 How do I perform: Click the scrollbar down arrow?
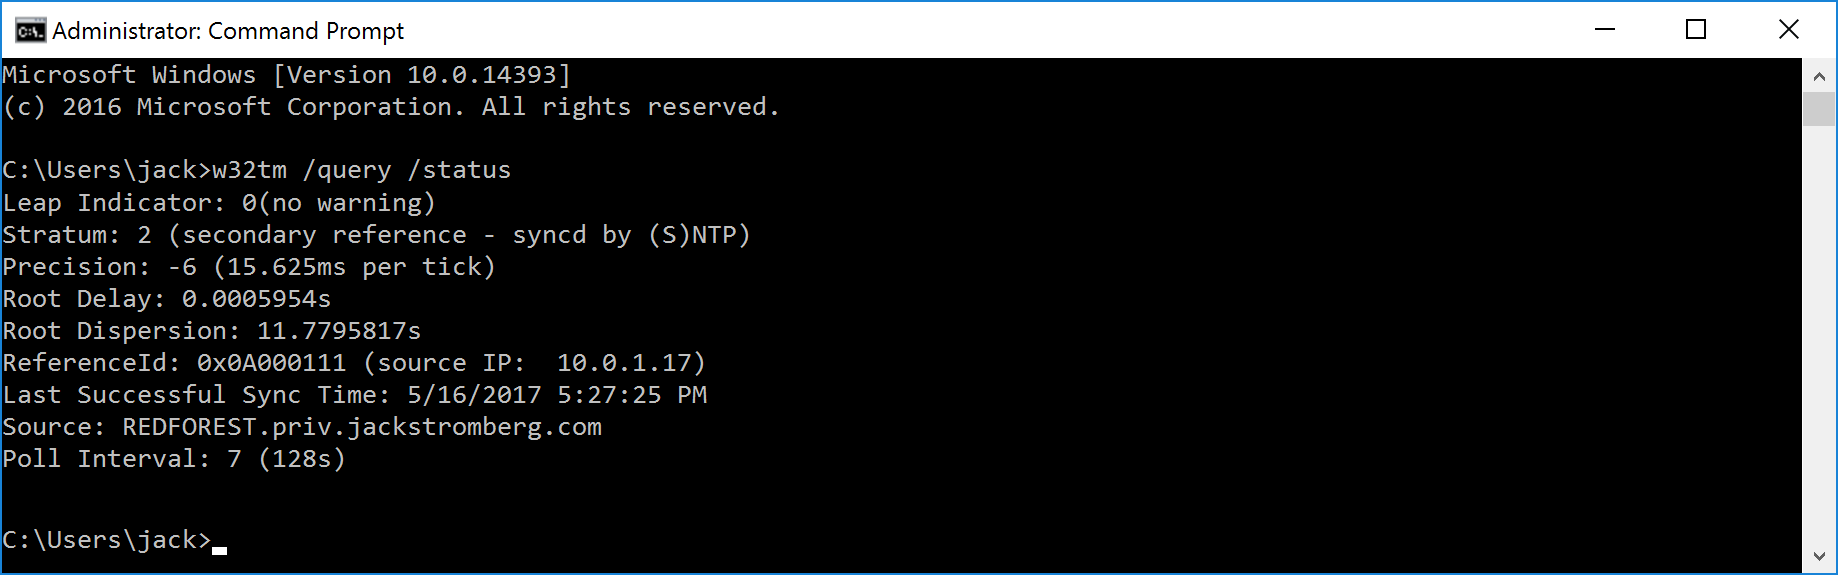(x=1819, y=557)
